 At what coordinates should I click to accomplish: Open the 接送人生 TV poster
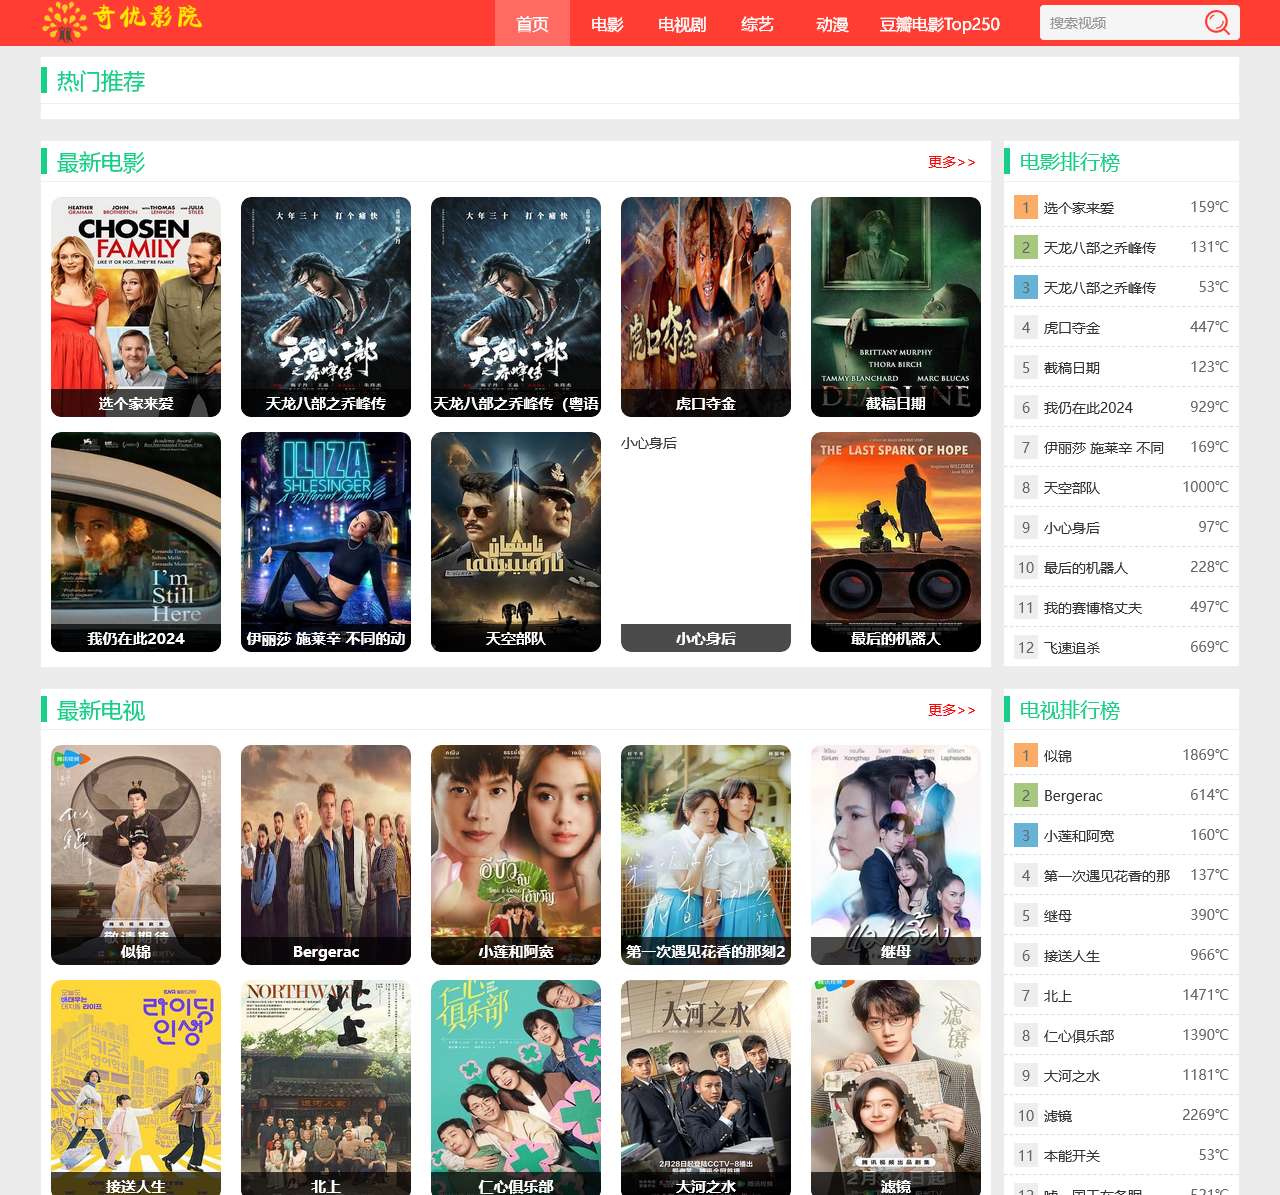pyautogui.click(x=136, y=1087)
